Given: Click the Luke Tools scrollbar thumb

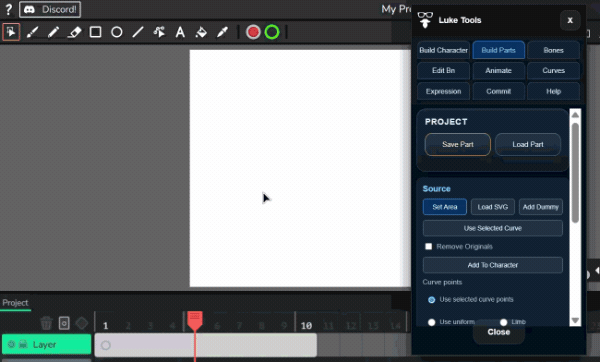Looking at the screenshot, I should tap(575, 173).
